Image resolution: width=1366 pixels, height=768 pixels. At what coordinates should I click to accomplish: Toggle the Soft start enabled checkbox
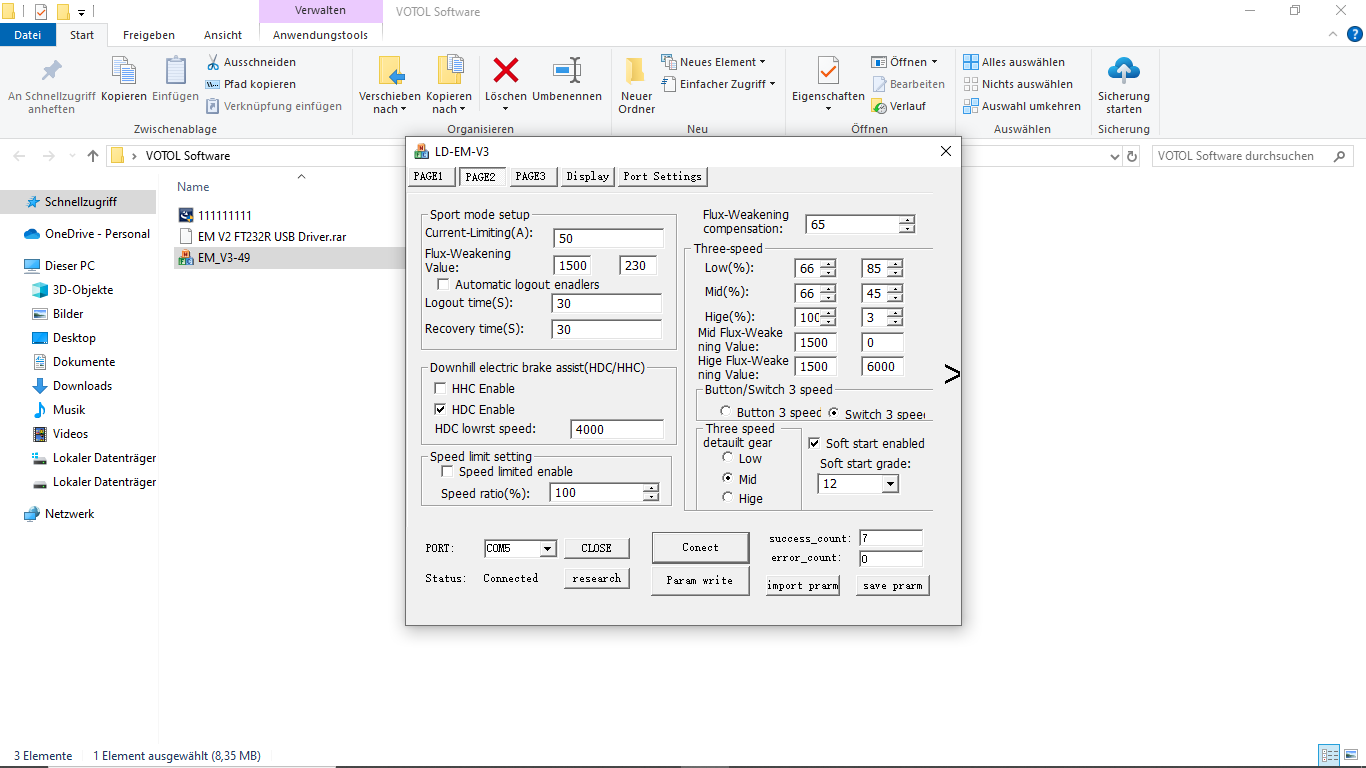point(814,444)
